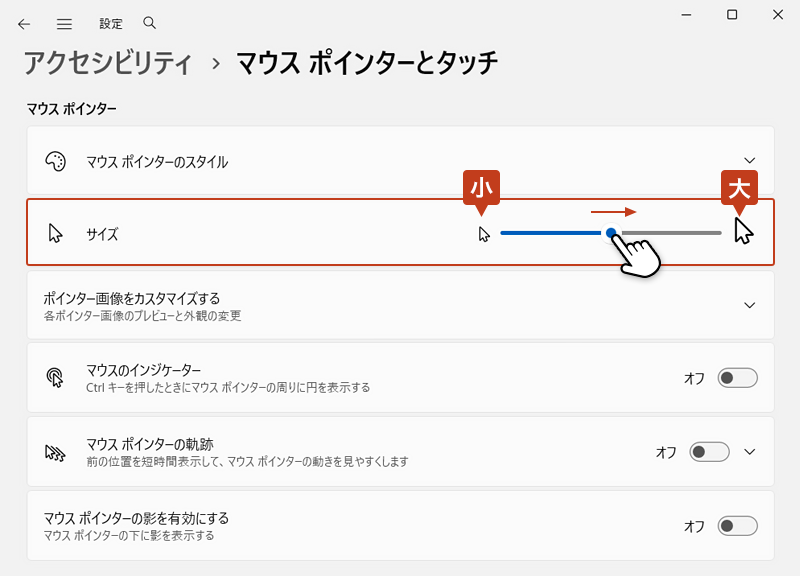800x576 pixels.
Task: Expand the pointer trails chevron
Action: (750, 451)
